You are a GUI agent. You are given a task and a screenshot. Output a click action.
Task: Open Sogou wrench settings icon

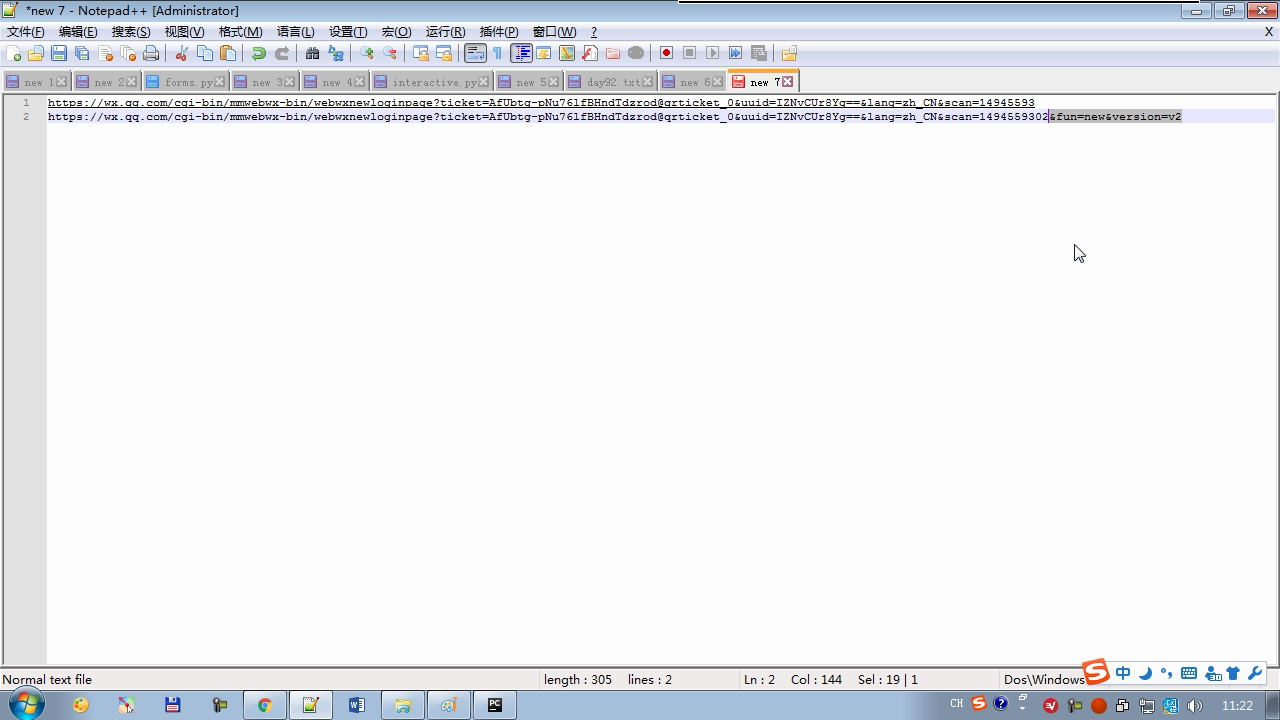[1255, 674]
